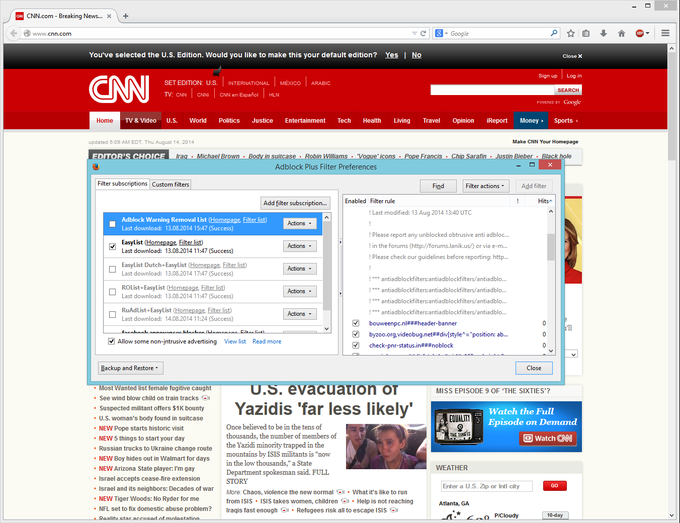Enable EasyList Dutch+EasyList checkbox
Screen dimensions: 680x523
(x=112, y=269)
